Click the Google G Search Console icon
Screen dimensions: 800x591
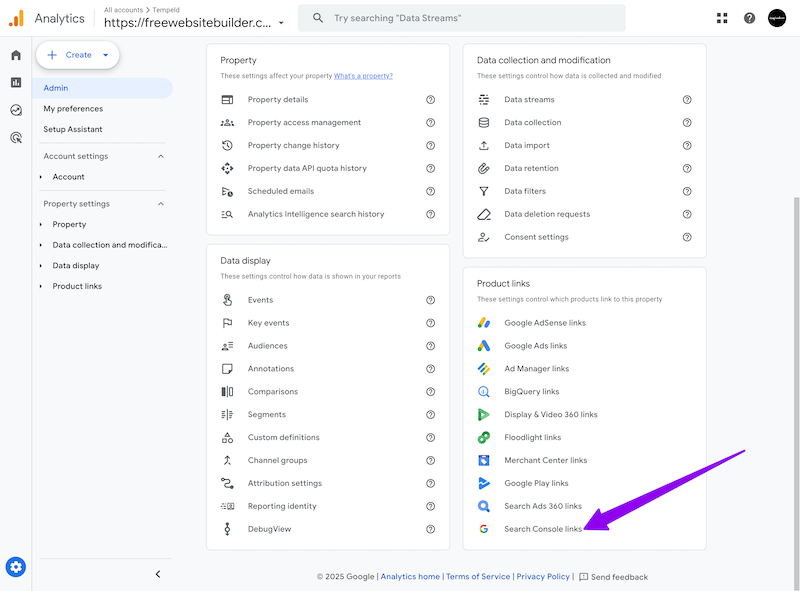coord(484,529)
